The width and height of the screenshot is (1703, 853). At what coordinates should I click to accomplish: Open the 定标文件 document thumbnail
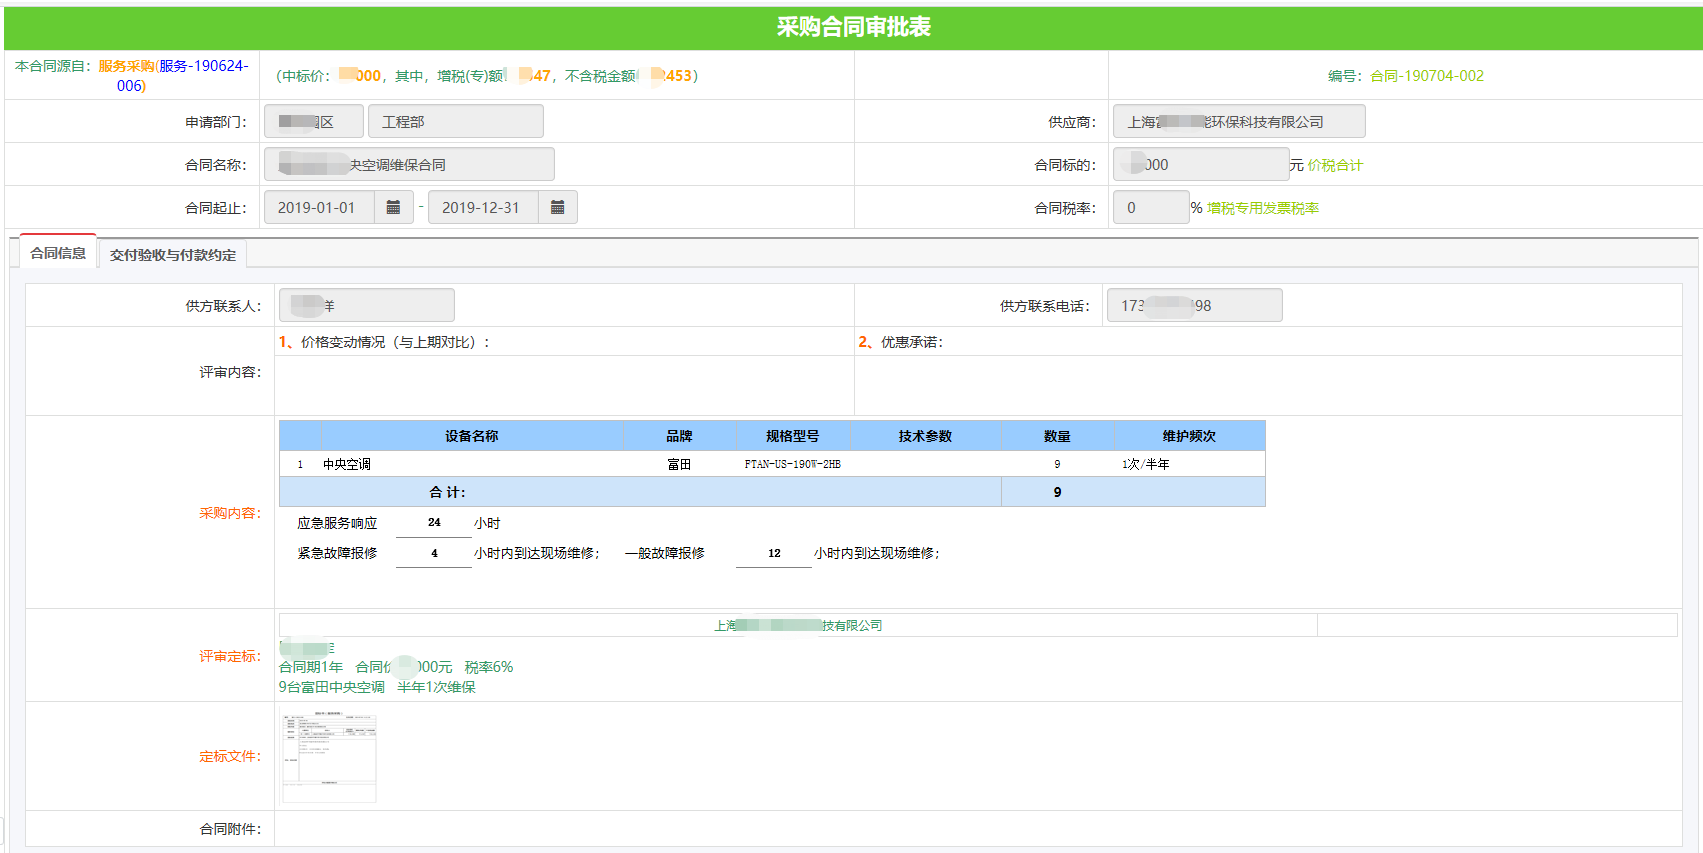(x=329, y=757)
